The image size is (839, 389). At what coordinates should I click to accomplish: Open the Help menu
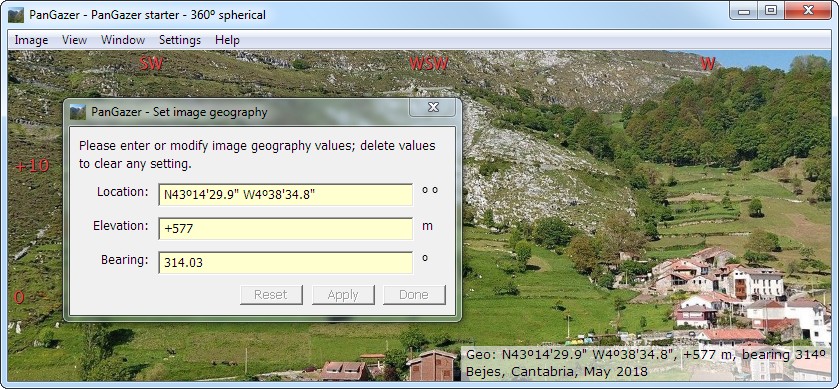(x=227, y=40)
